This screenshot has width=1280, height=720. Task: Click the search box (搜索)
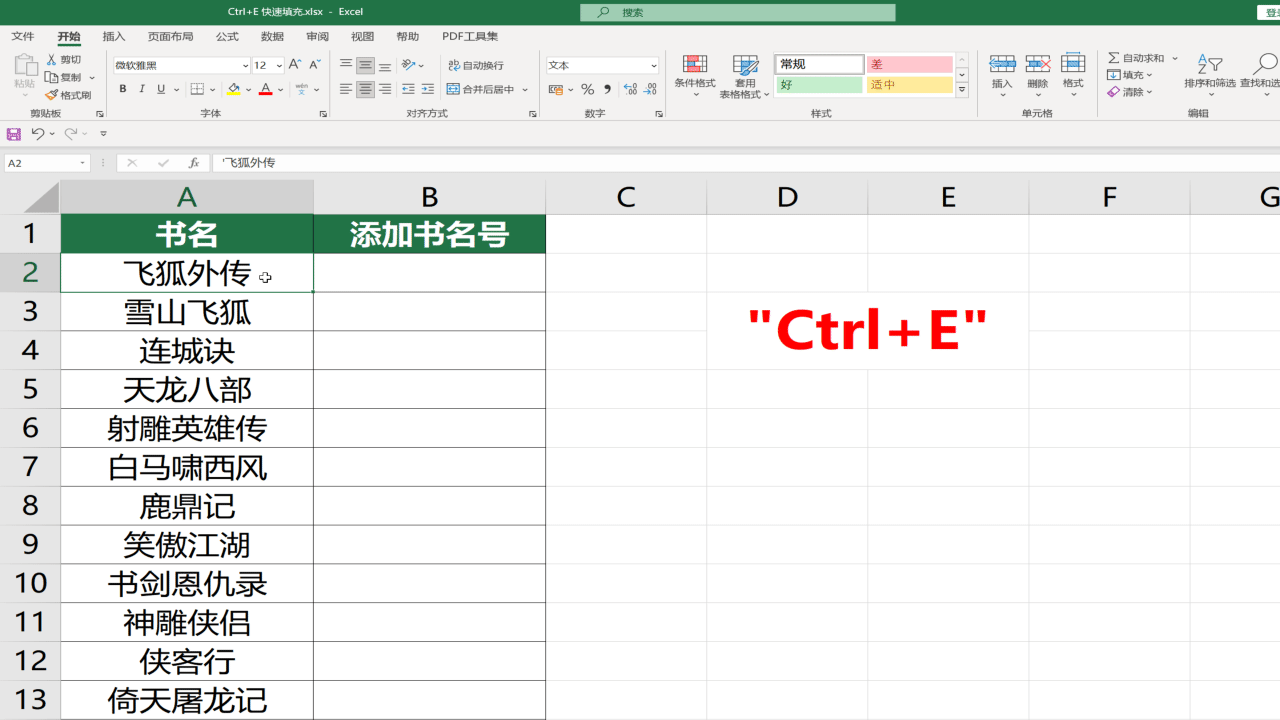tap(738, 12)
